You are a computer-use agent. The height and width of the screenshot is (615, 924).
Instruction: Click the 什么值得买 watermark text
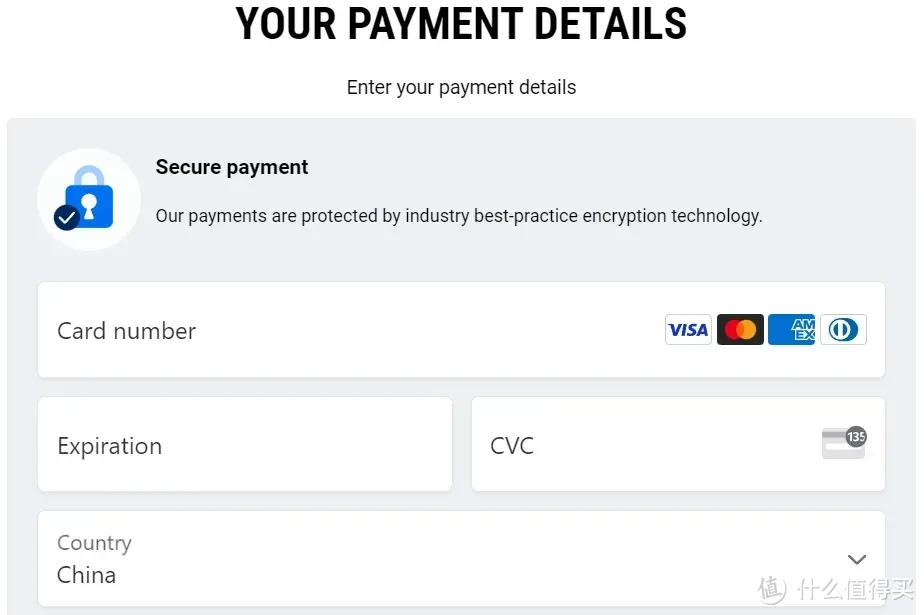(x=855, y=589)
